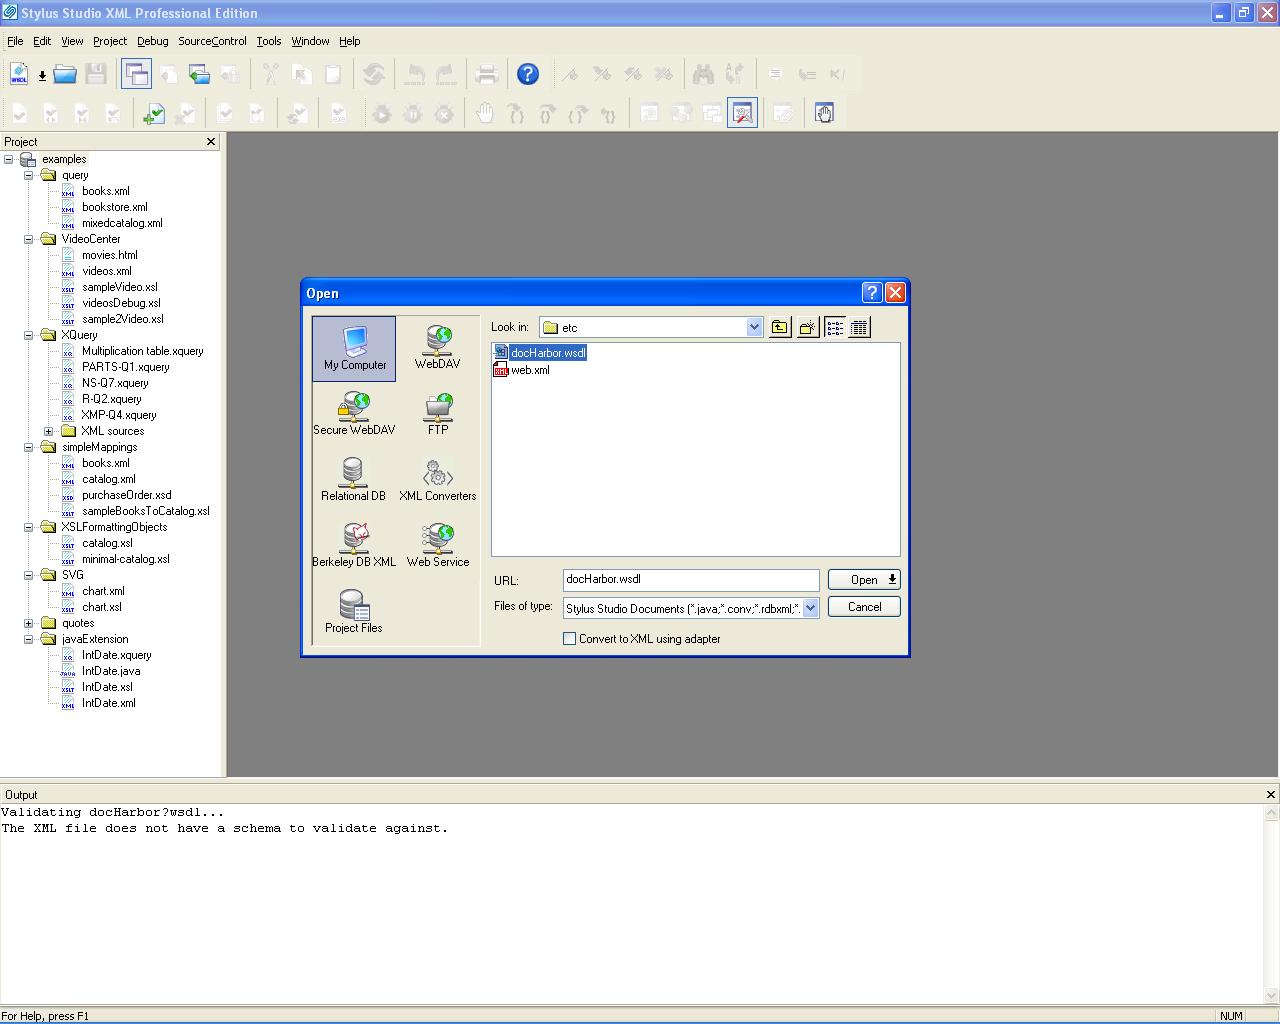The image size is (1280, 1024).
Task: Open the Debug menu
Action: coord(152,41)
